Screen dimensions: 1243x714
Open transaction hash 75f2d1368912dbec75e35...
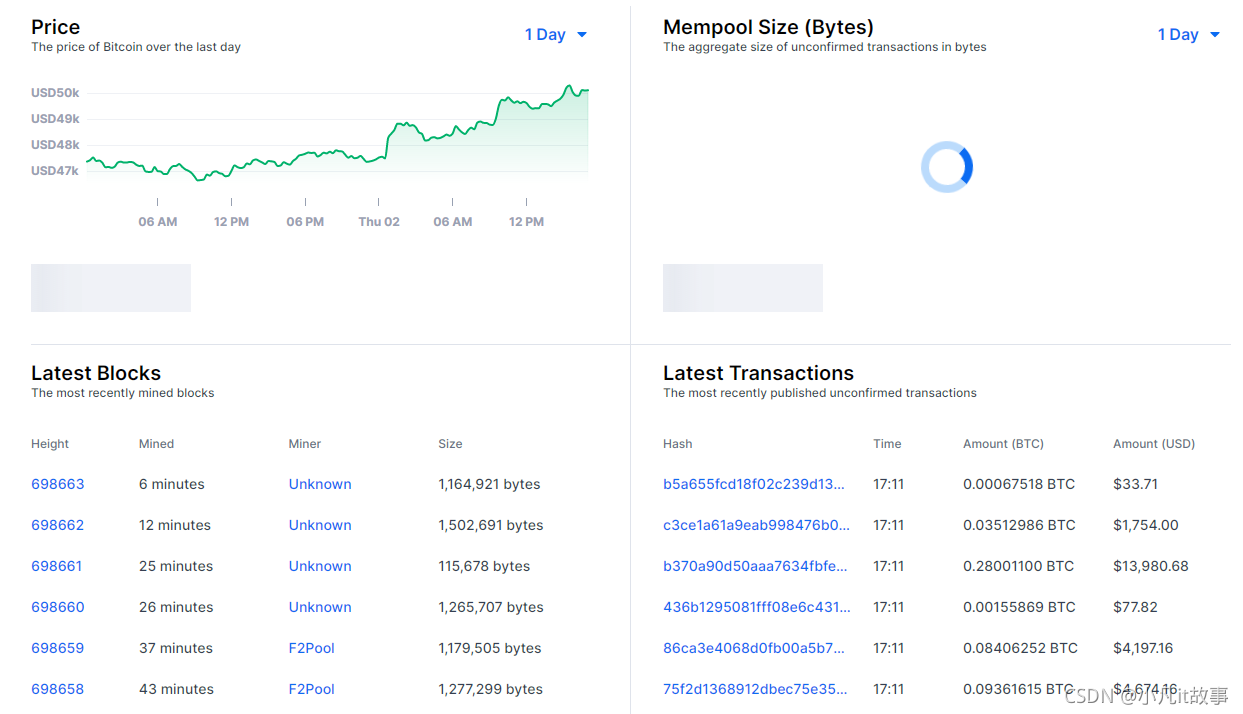[x=755, y=689]
